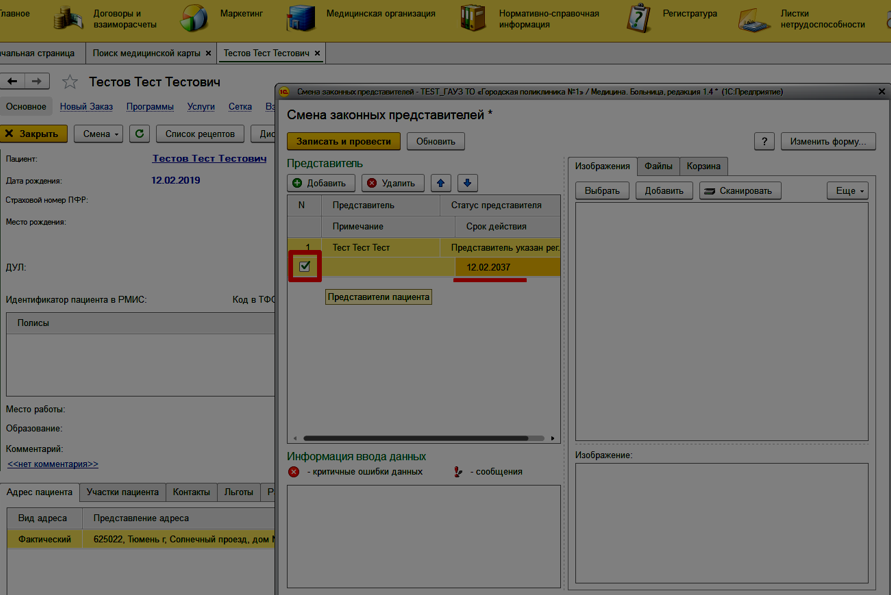The image size is (891, 595).
Task: Click the help question mark button
Action: click(764, 142)
